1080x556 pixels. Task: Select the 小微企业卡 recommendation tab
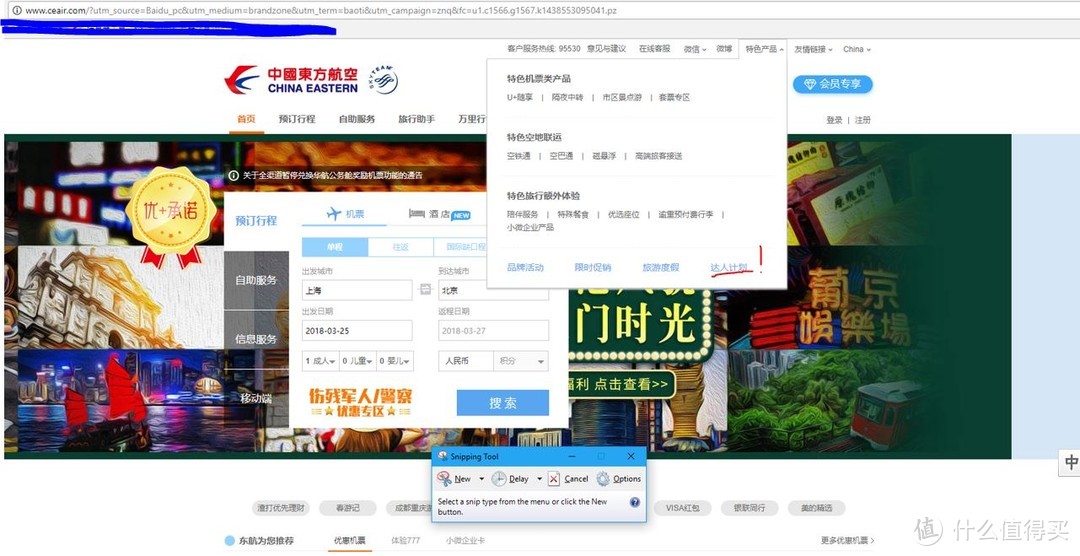click(x=465, y=541)
